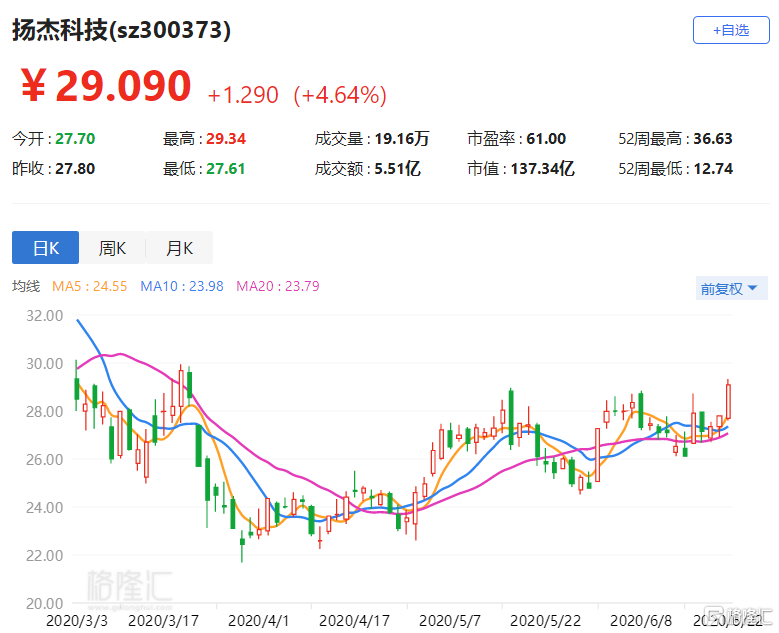Viewport: 779px width, 633px height.
Task: Switch to the 月K monthly chart tab
Action: coord(179,248)
